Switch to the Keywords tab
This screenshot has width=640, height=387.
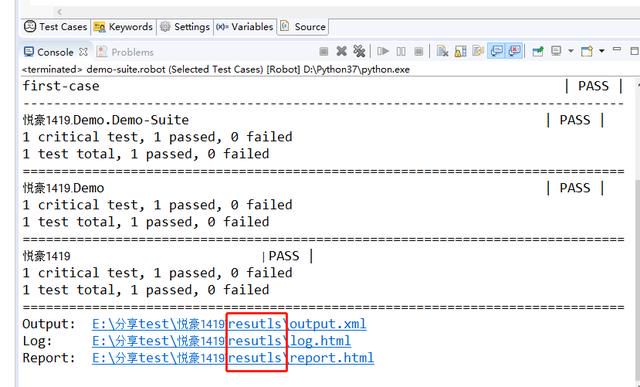(x=124, y=27)
